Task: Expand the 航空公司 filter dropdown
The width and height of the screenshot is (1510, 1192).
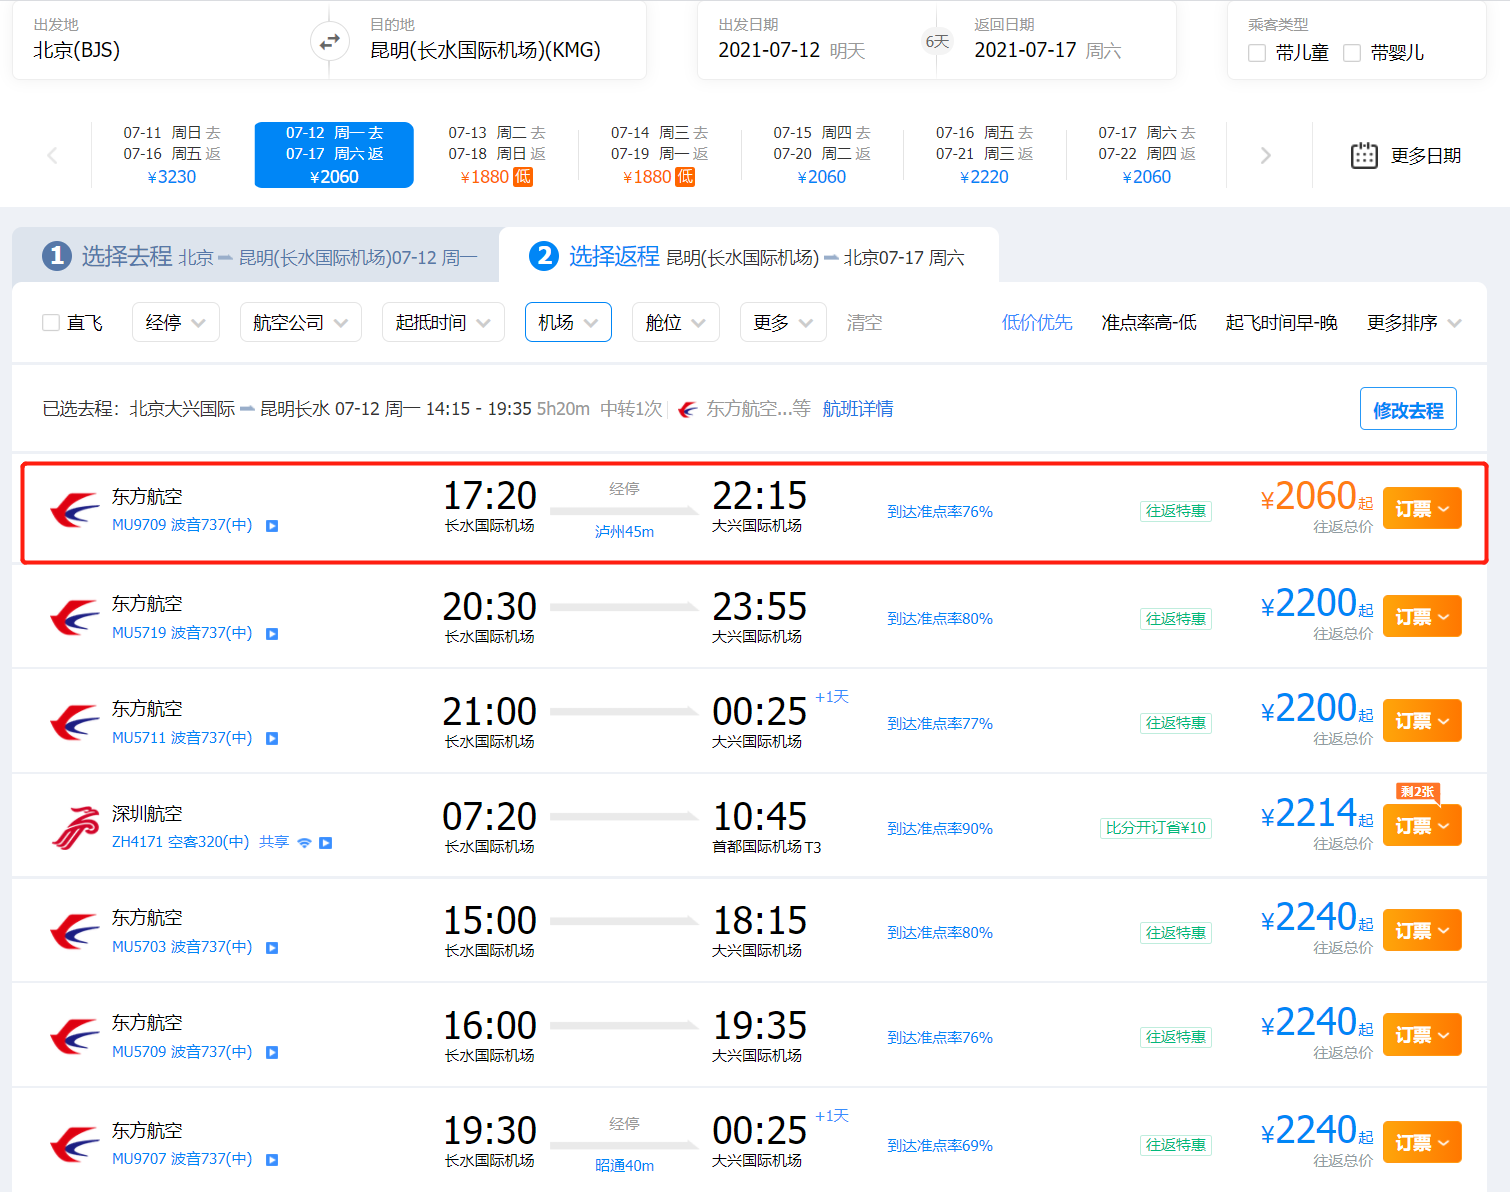Action: point(300,322)
